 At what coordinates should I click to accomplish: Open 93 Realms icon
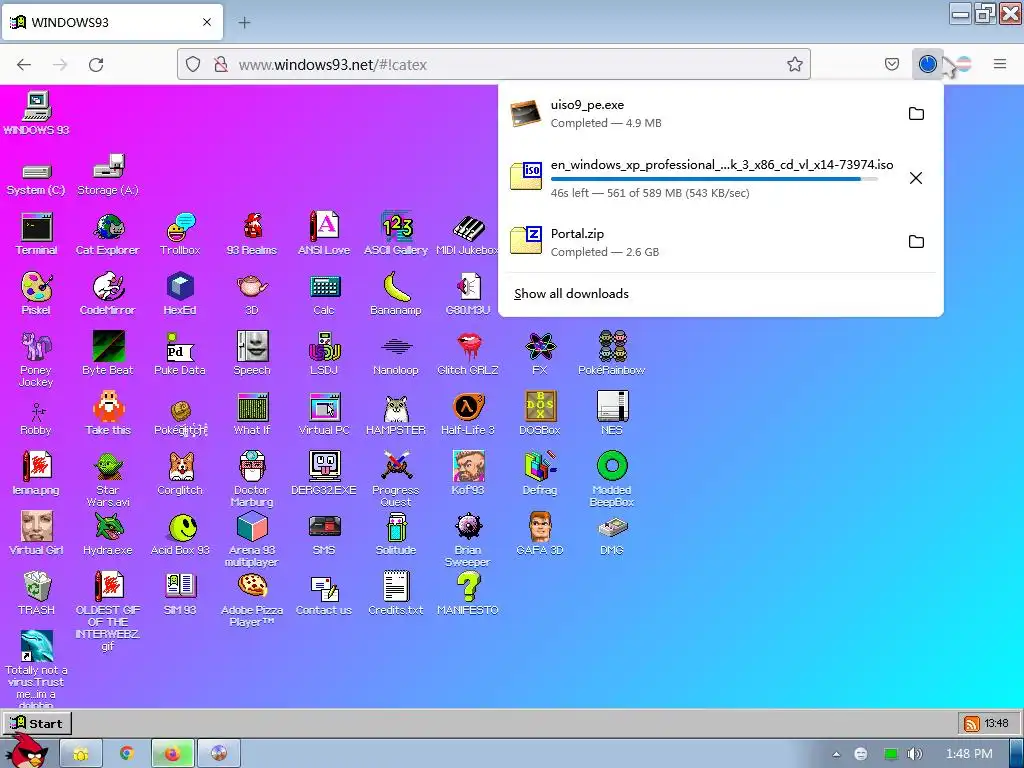click(x=252, y=233)
